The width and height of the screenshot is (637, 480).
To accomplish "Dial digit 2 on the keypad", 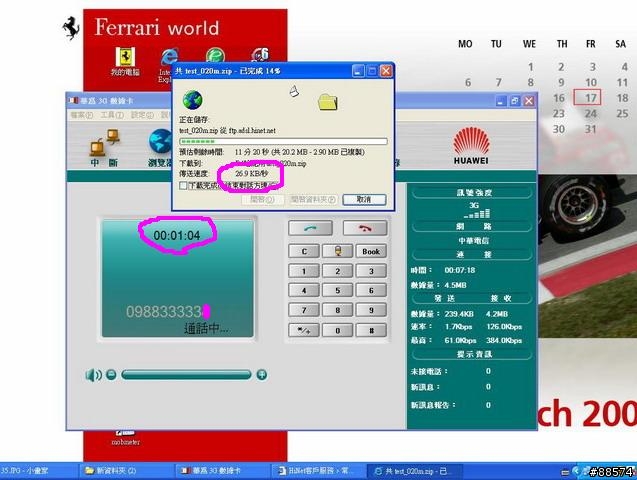I will click(x=337, y=271).
